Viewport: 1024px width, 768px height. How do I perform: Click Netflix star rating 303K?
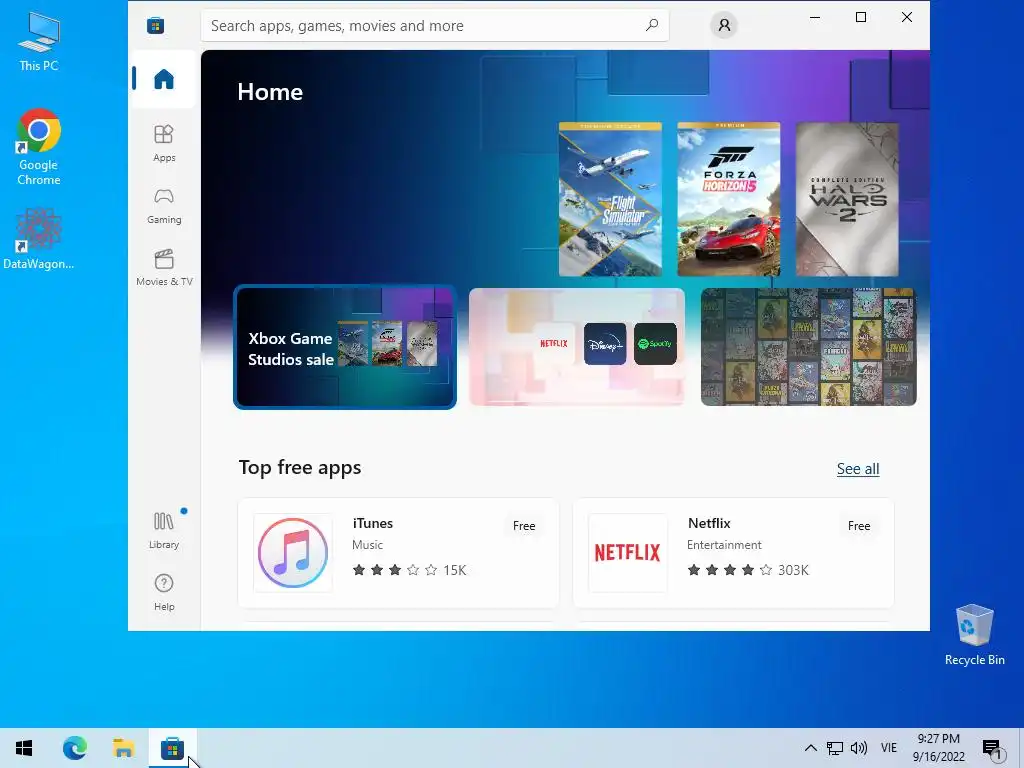(748, 570)
